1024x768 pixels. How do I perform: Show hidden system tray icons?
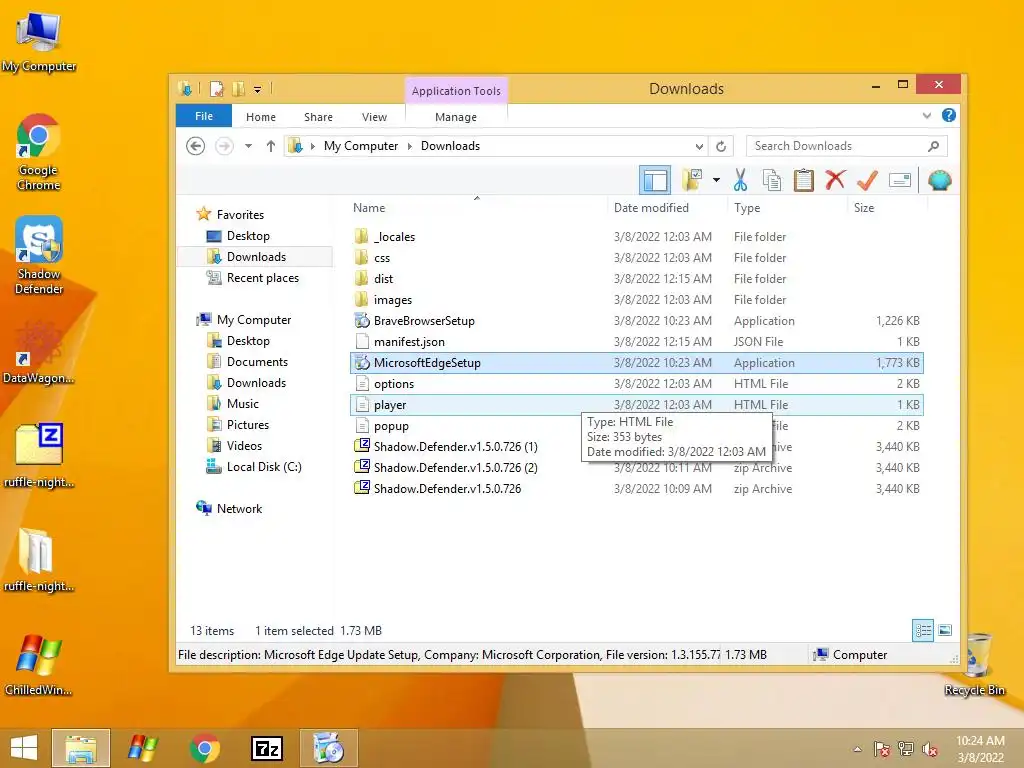(857, 749)
